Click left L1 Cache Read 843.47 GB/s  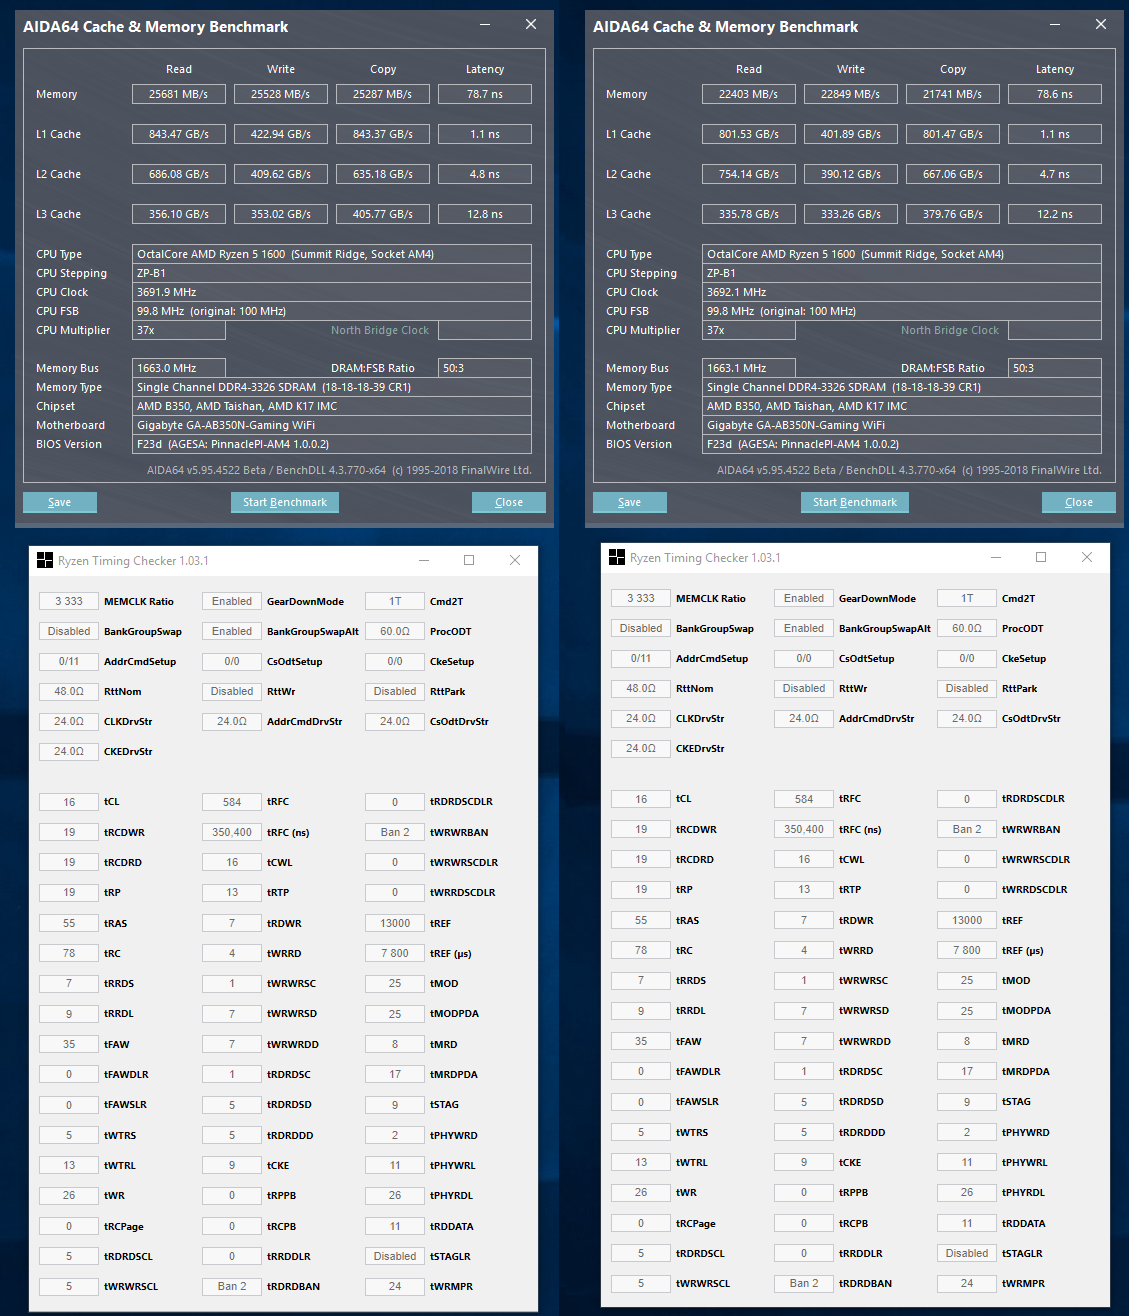179,134
